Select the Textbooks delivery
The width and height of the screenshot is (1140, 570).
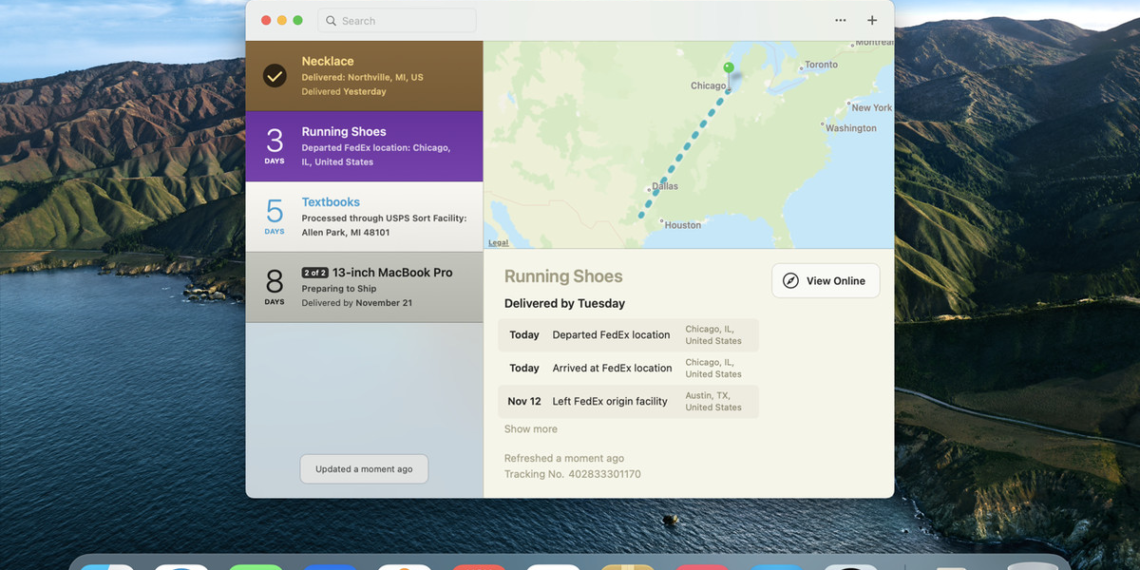pos(364,217)
